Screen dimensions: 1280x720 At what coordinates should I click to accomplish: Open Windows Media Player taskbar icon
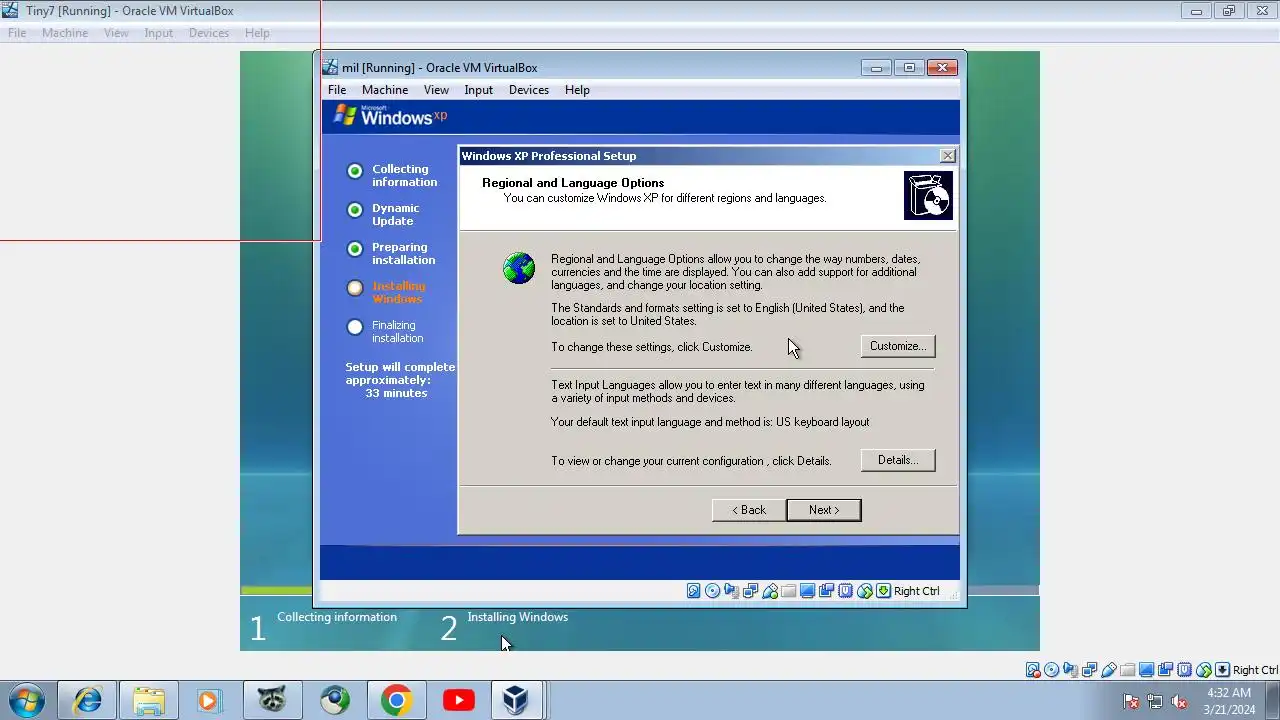[210, 701]
